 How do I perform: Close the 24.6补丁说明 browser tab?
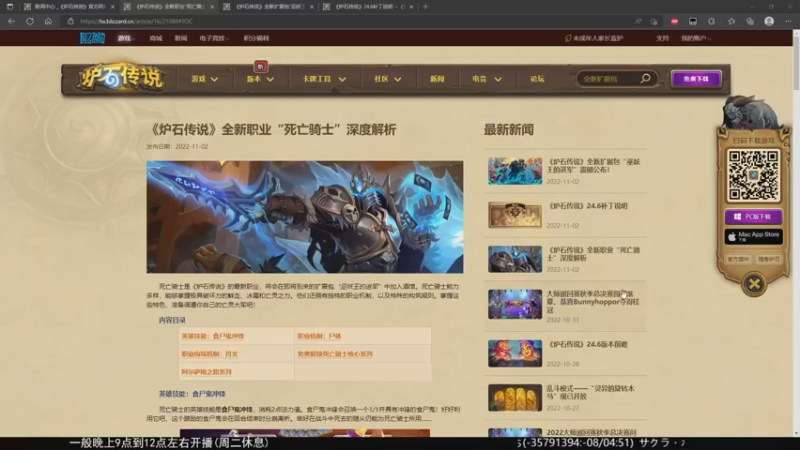point(411,7)
